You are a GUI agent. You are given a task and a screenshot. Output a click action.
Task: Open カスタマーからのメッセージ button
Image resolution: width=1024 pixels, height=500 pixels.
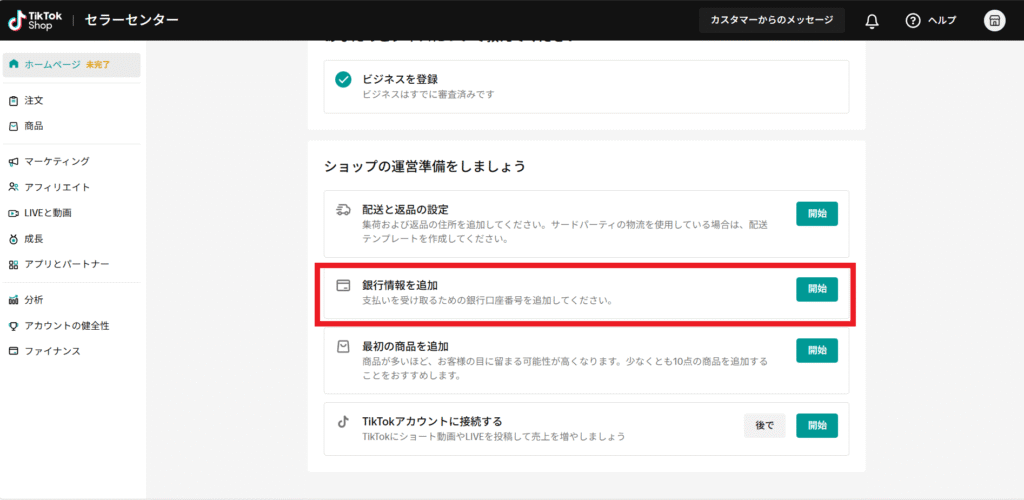click(772, 20)
